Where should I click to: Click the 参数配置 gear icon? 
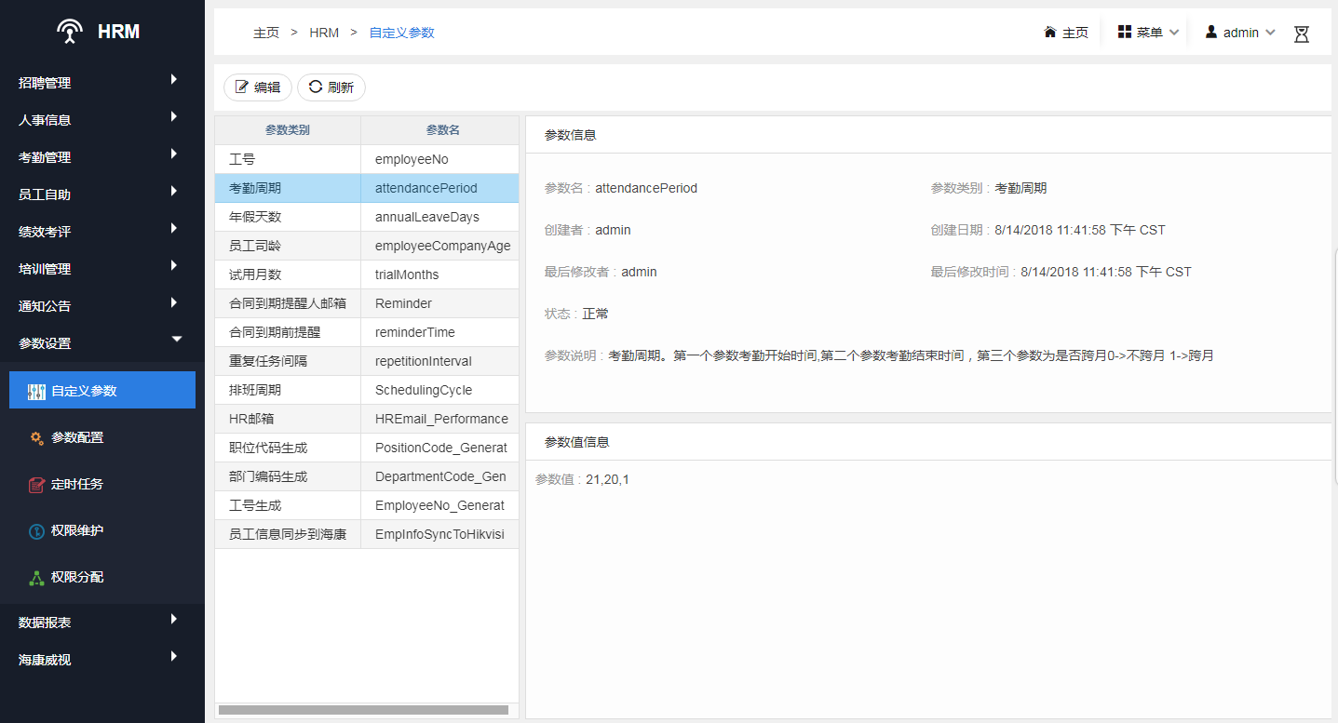pyautogui.click(x=37, y=438)
